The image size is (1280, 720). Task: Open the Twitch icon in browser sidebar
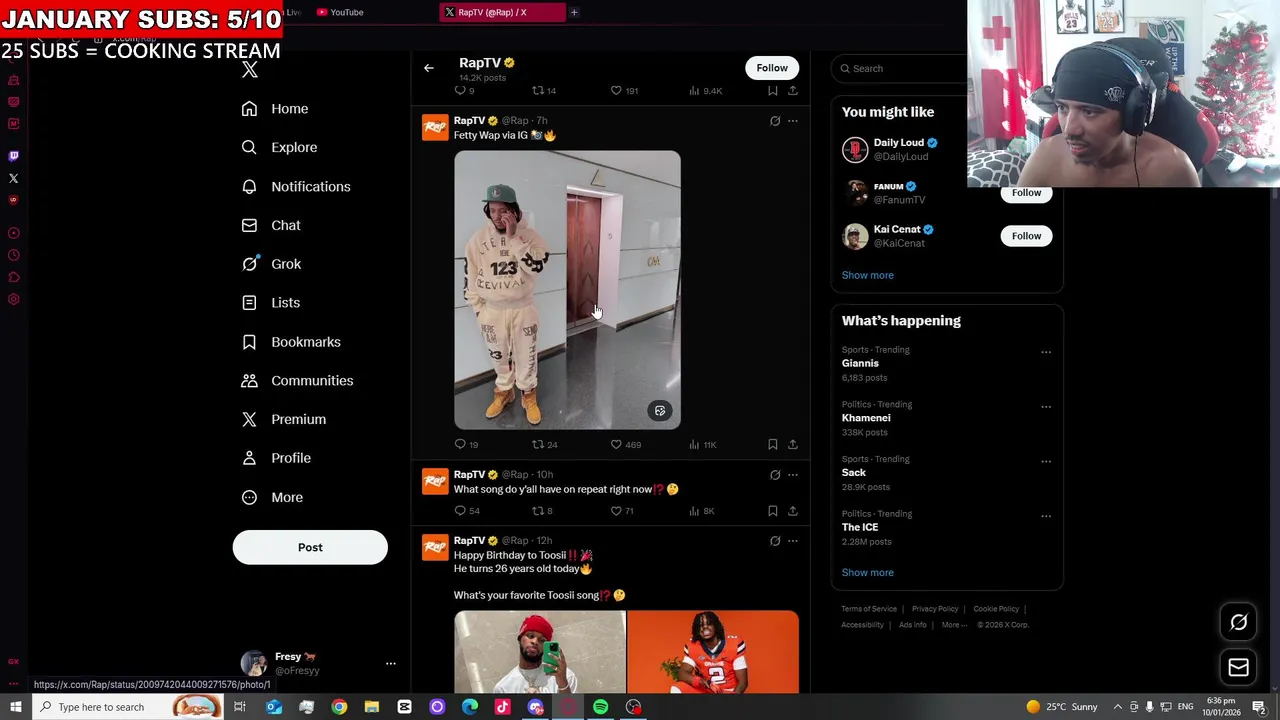tap(13, 156)
